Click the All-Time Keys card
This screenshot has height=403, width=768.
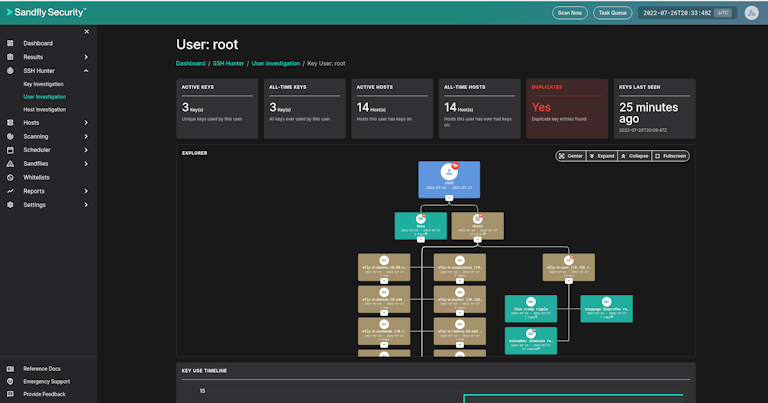[305, 109]
